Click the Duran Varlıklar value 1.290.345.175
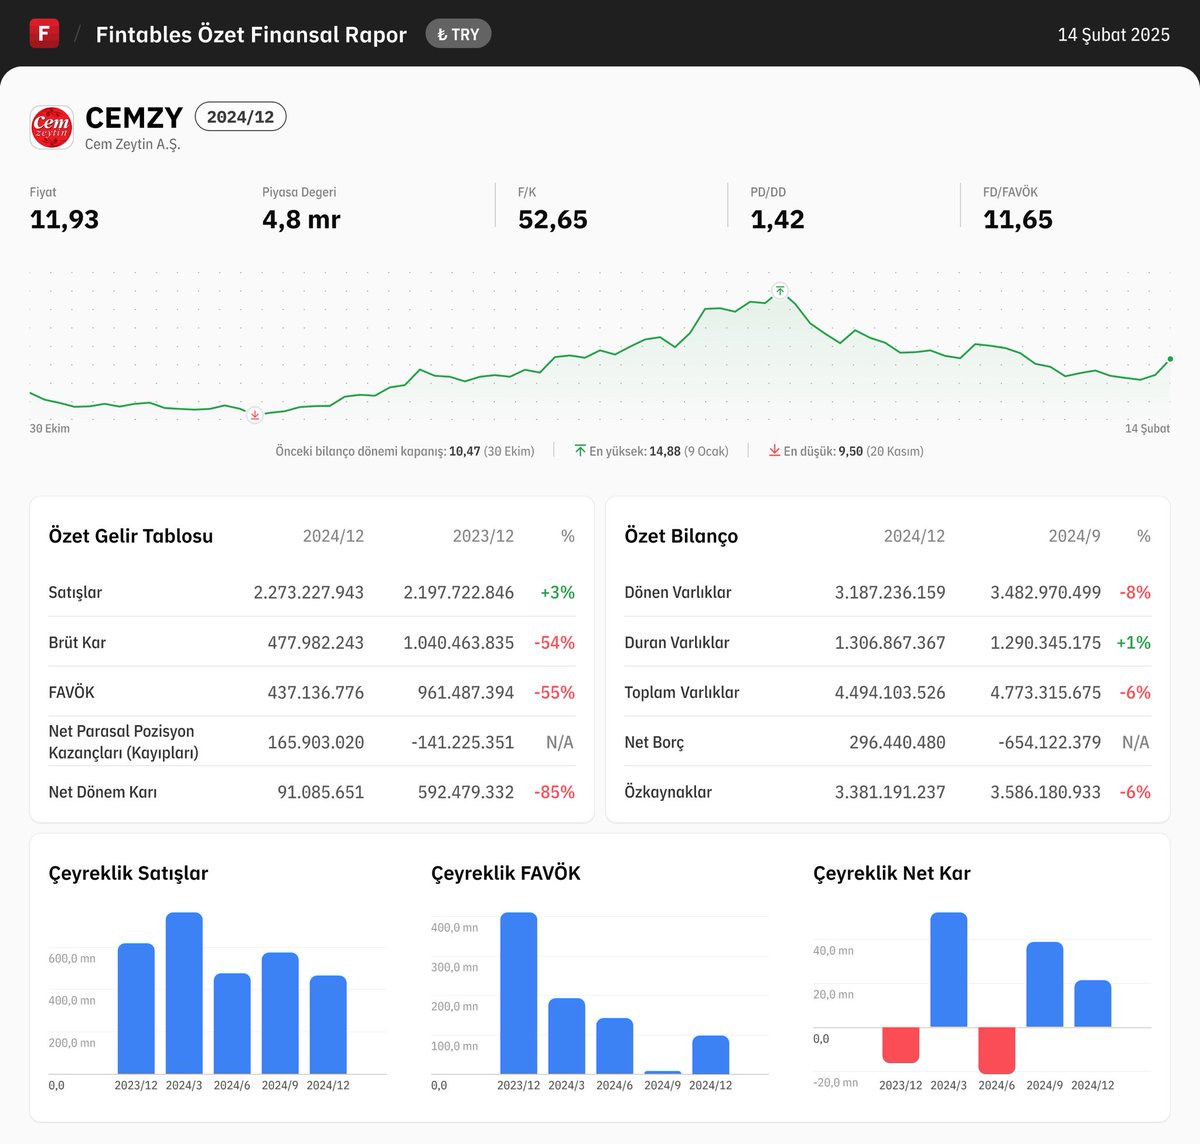This screenshot has height=1144, width=1200. point(1045,642)
